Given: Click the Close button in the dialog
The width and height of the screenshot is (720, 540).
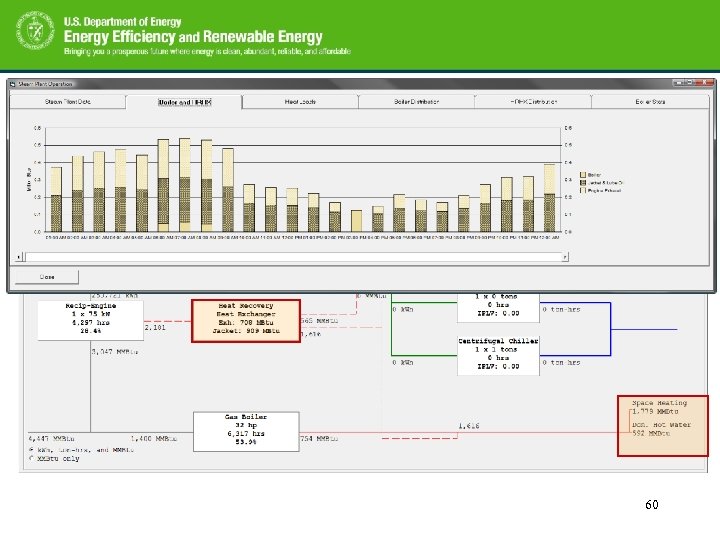Looking at the screenshot, I should [47, 277].
